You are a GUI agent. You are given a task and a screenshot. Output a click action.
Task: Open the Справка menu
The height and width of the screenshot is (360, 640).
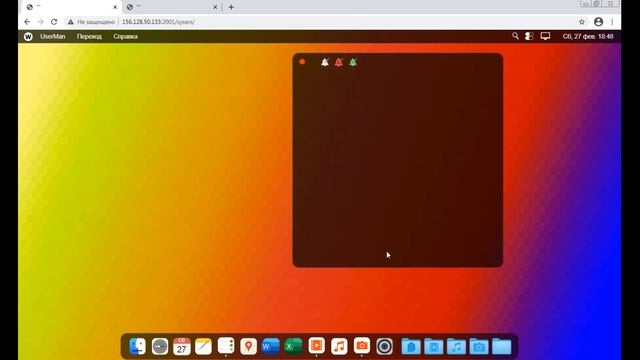click(125, 36)
